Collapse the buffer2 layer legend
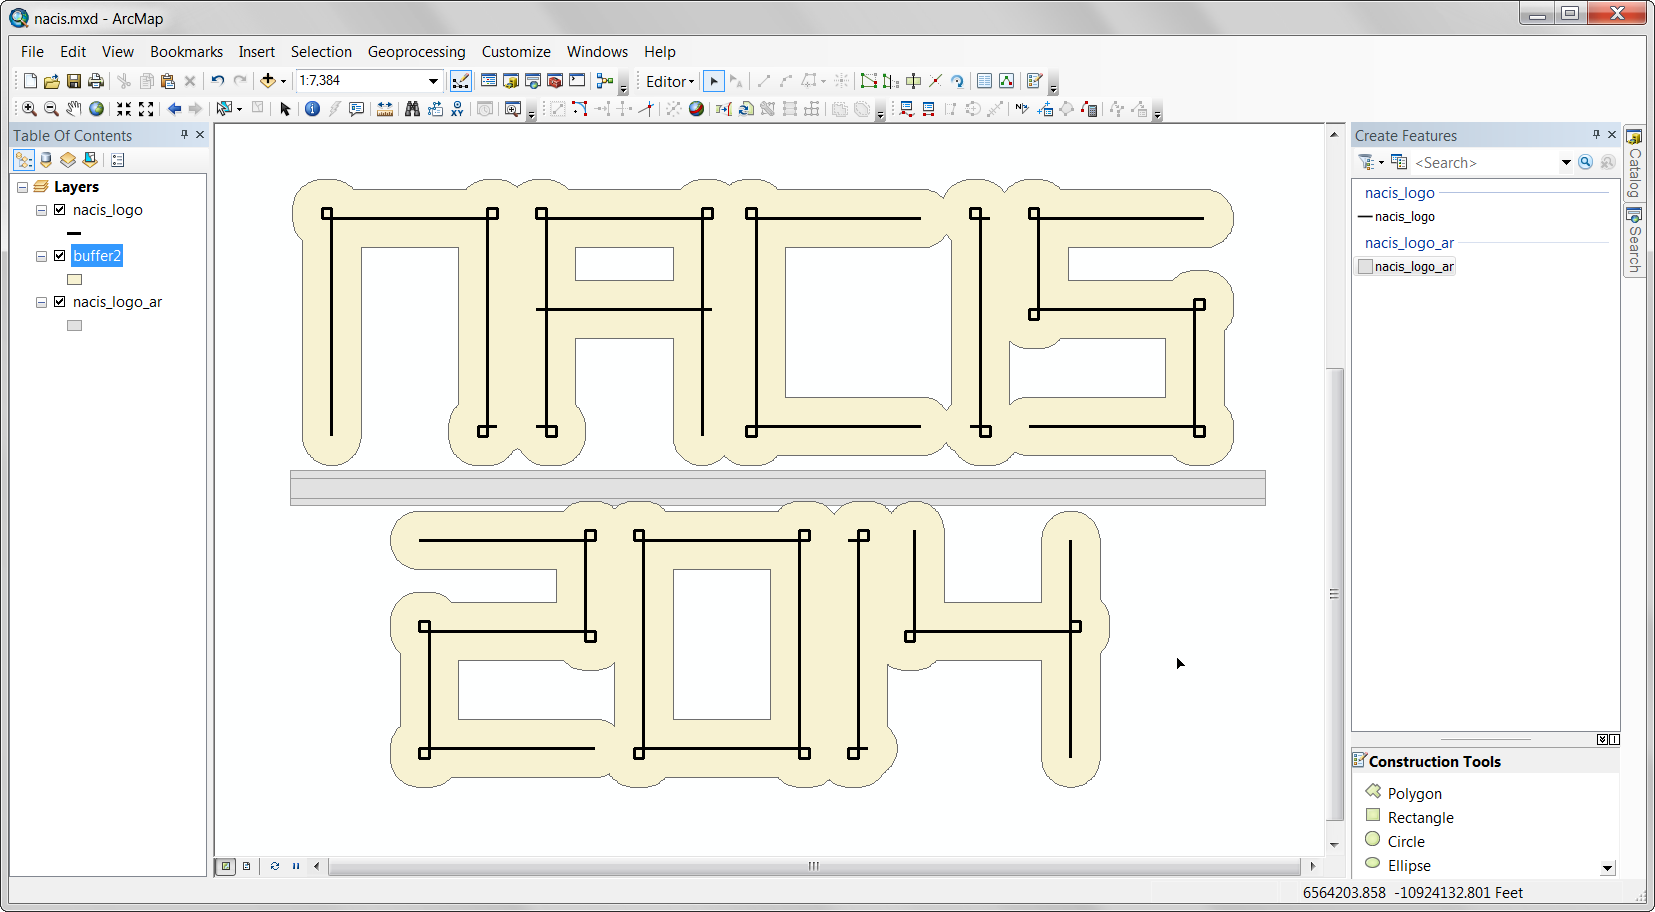 coord(41,256)
